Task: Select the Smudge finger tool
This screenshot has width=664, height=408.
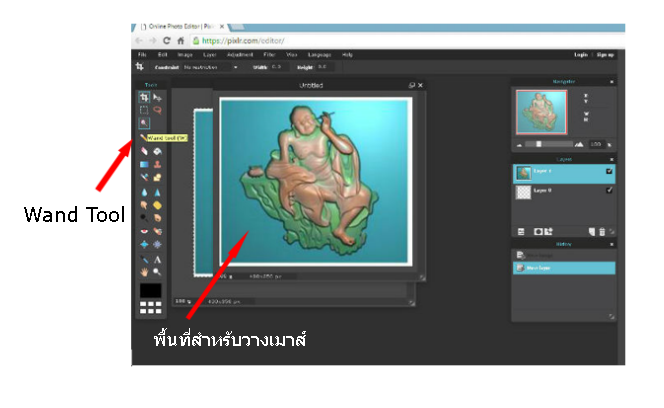Action: 144,205
